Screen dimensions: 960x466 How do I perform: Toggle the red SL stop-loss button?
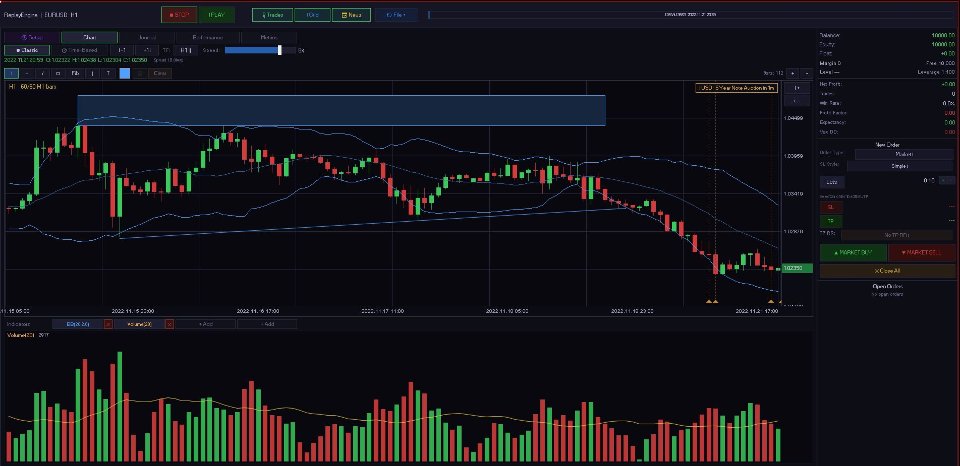click(x=831, y=207)
